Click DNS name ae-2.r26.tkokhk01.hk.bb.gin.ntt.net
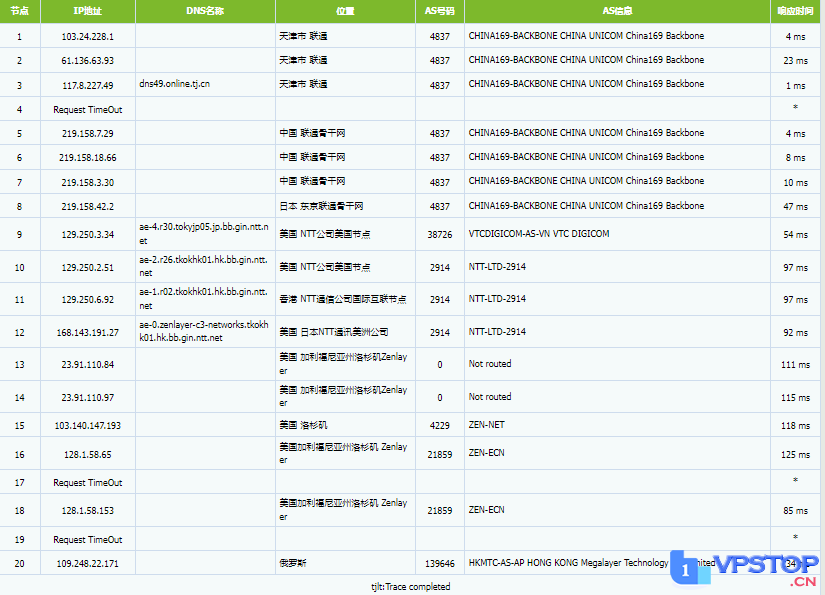Viewport: 825px width, 595px height. click(x=204, y=266)
